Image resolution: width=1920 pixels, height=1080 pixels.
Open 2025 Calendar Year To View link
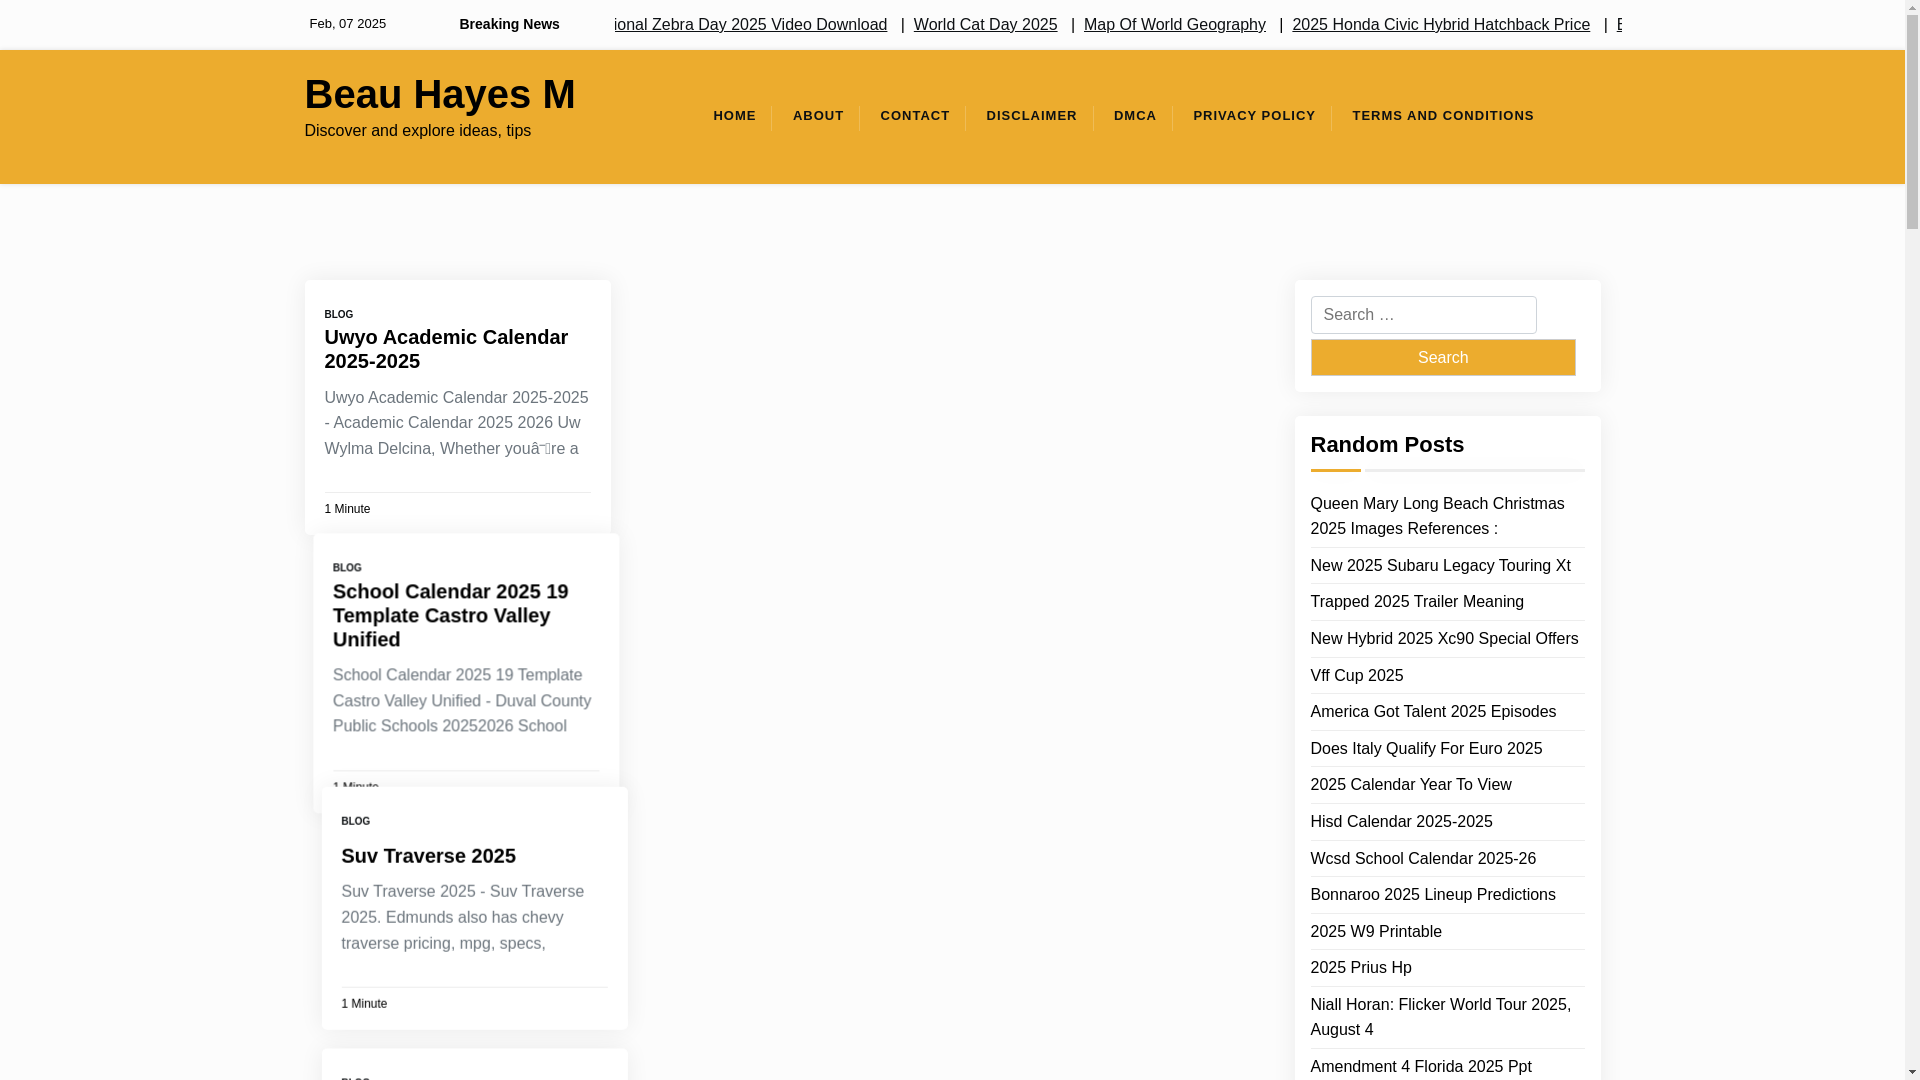[x=1410, y=785]
